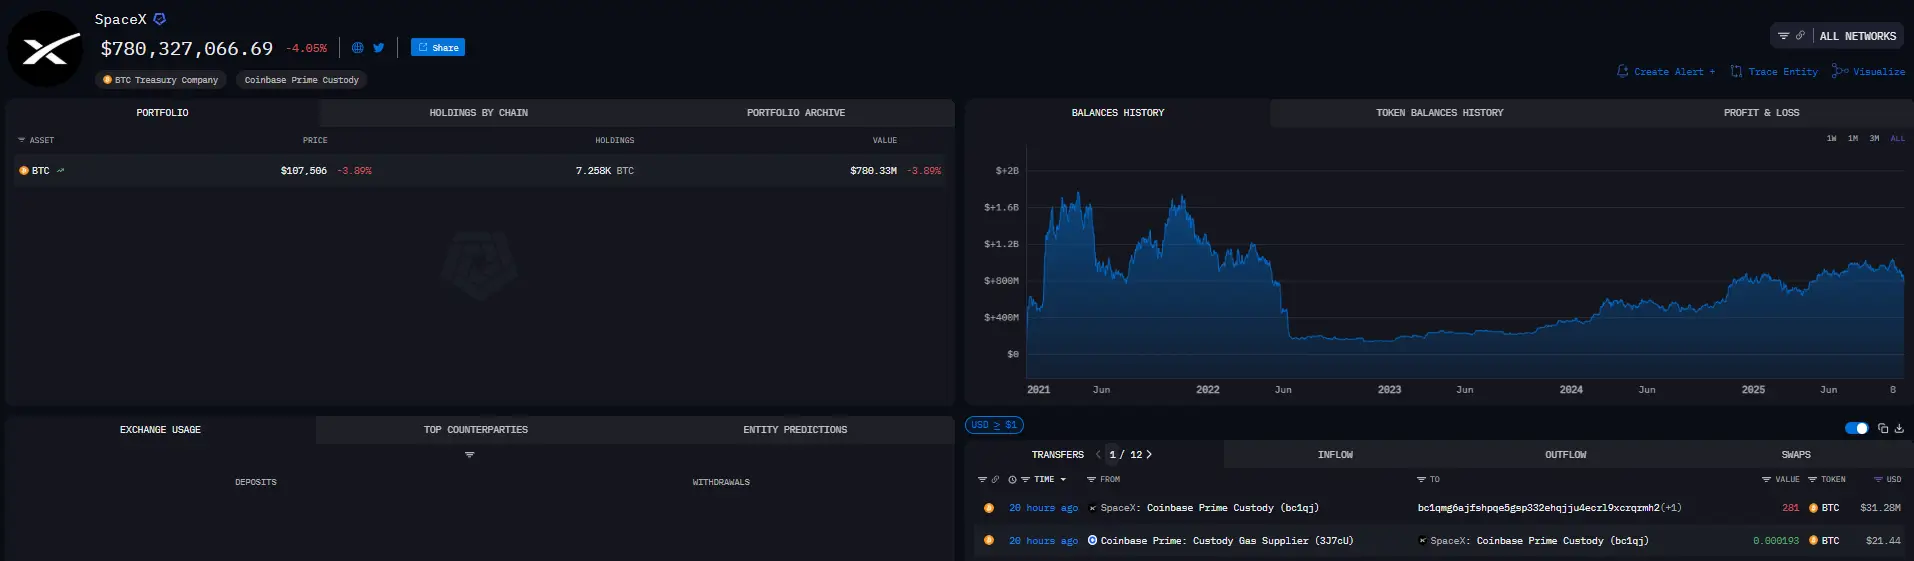The image size is (1914, 561).
Task: Set chart range to 1M
Action: (x=1853, y=138)
